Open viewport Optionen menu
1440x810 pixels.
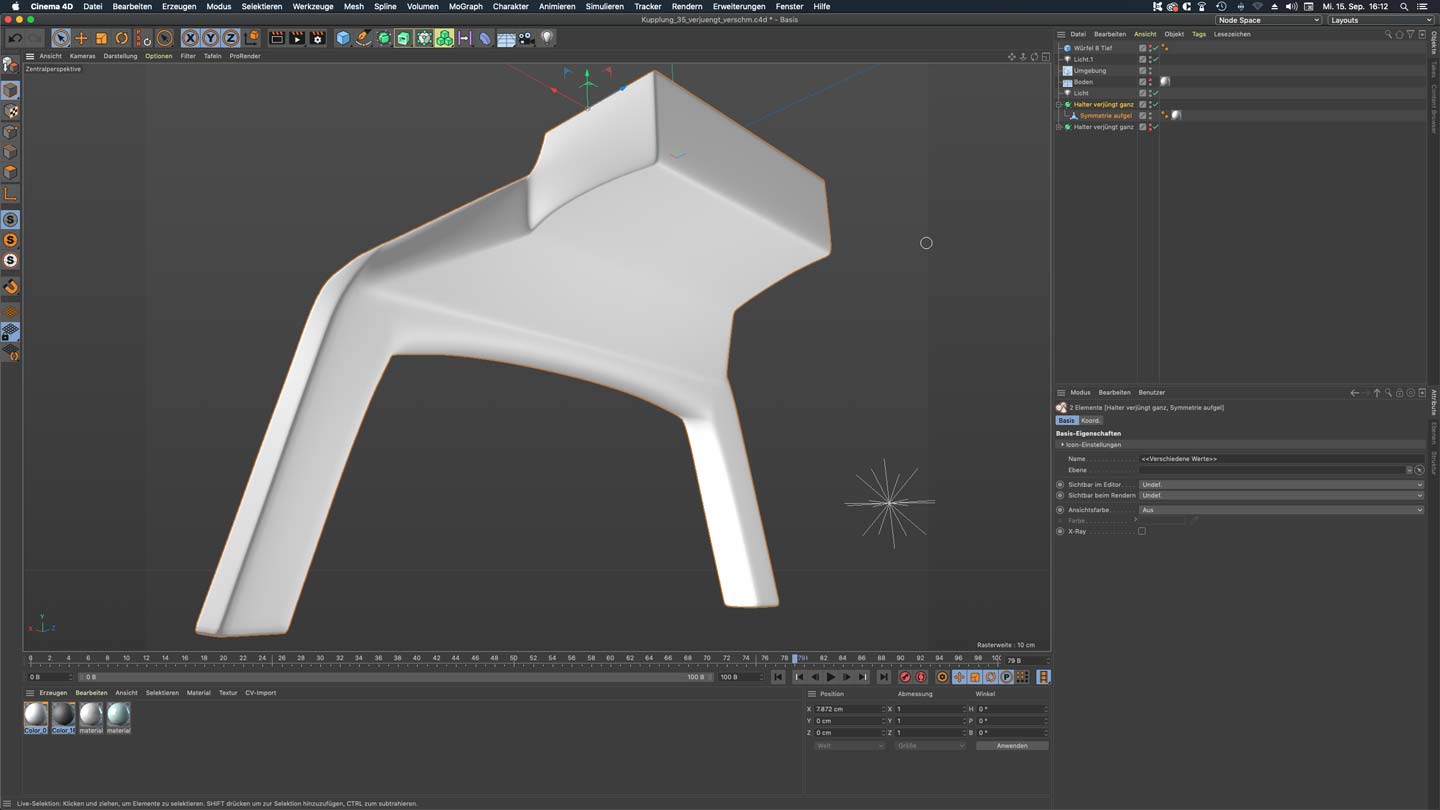(158, 56)
